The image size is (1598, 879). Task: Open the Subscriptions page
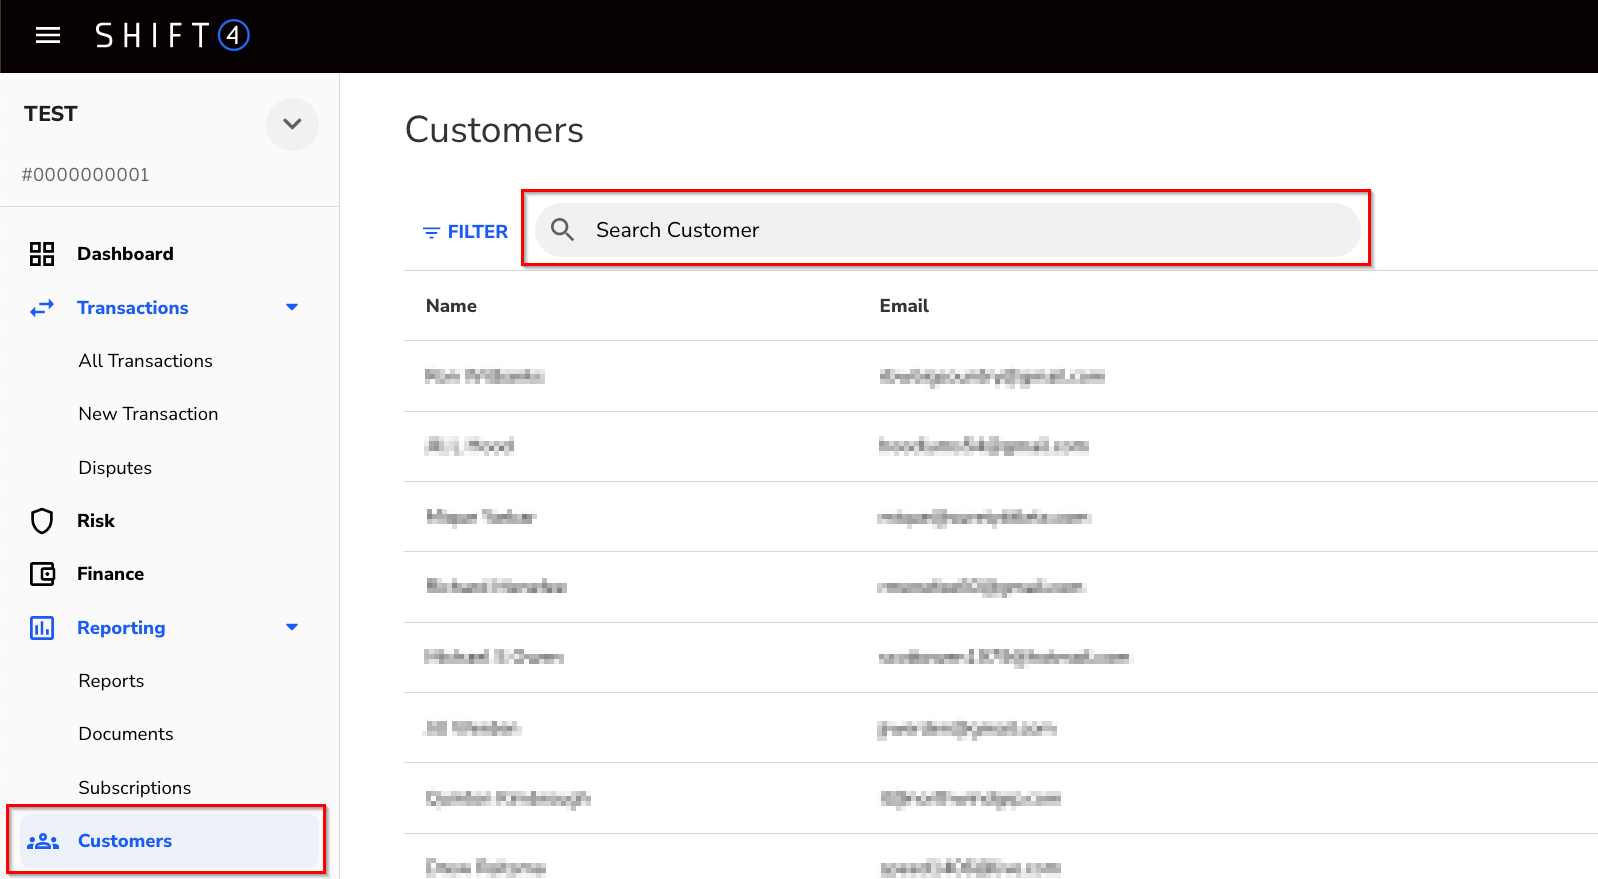(134, 788)
